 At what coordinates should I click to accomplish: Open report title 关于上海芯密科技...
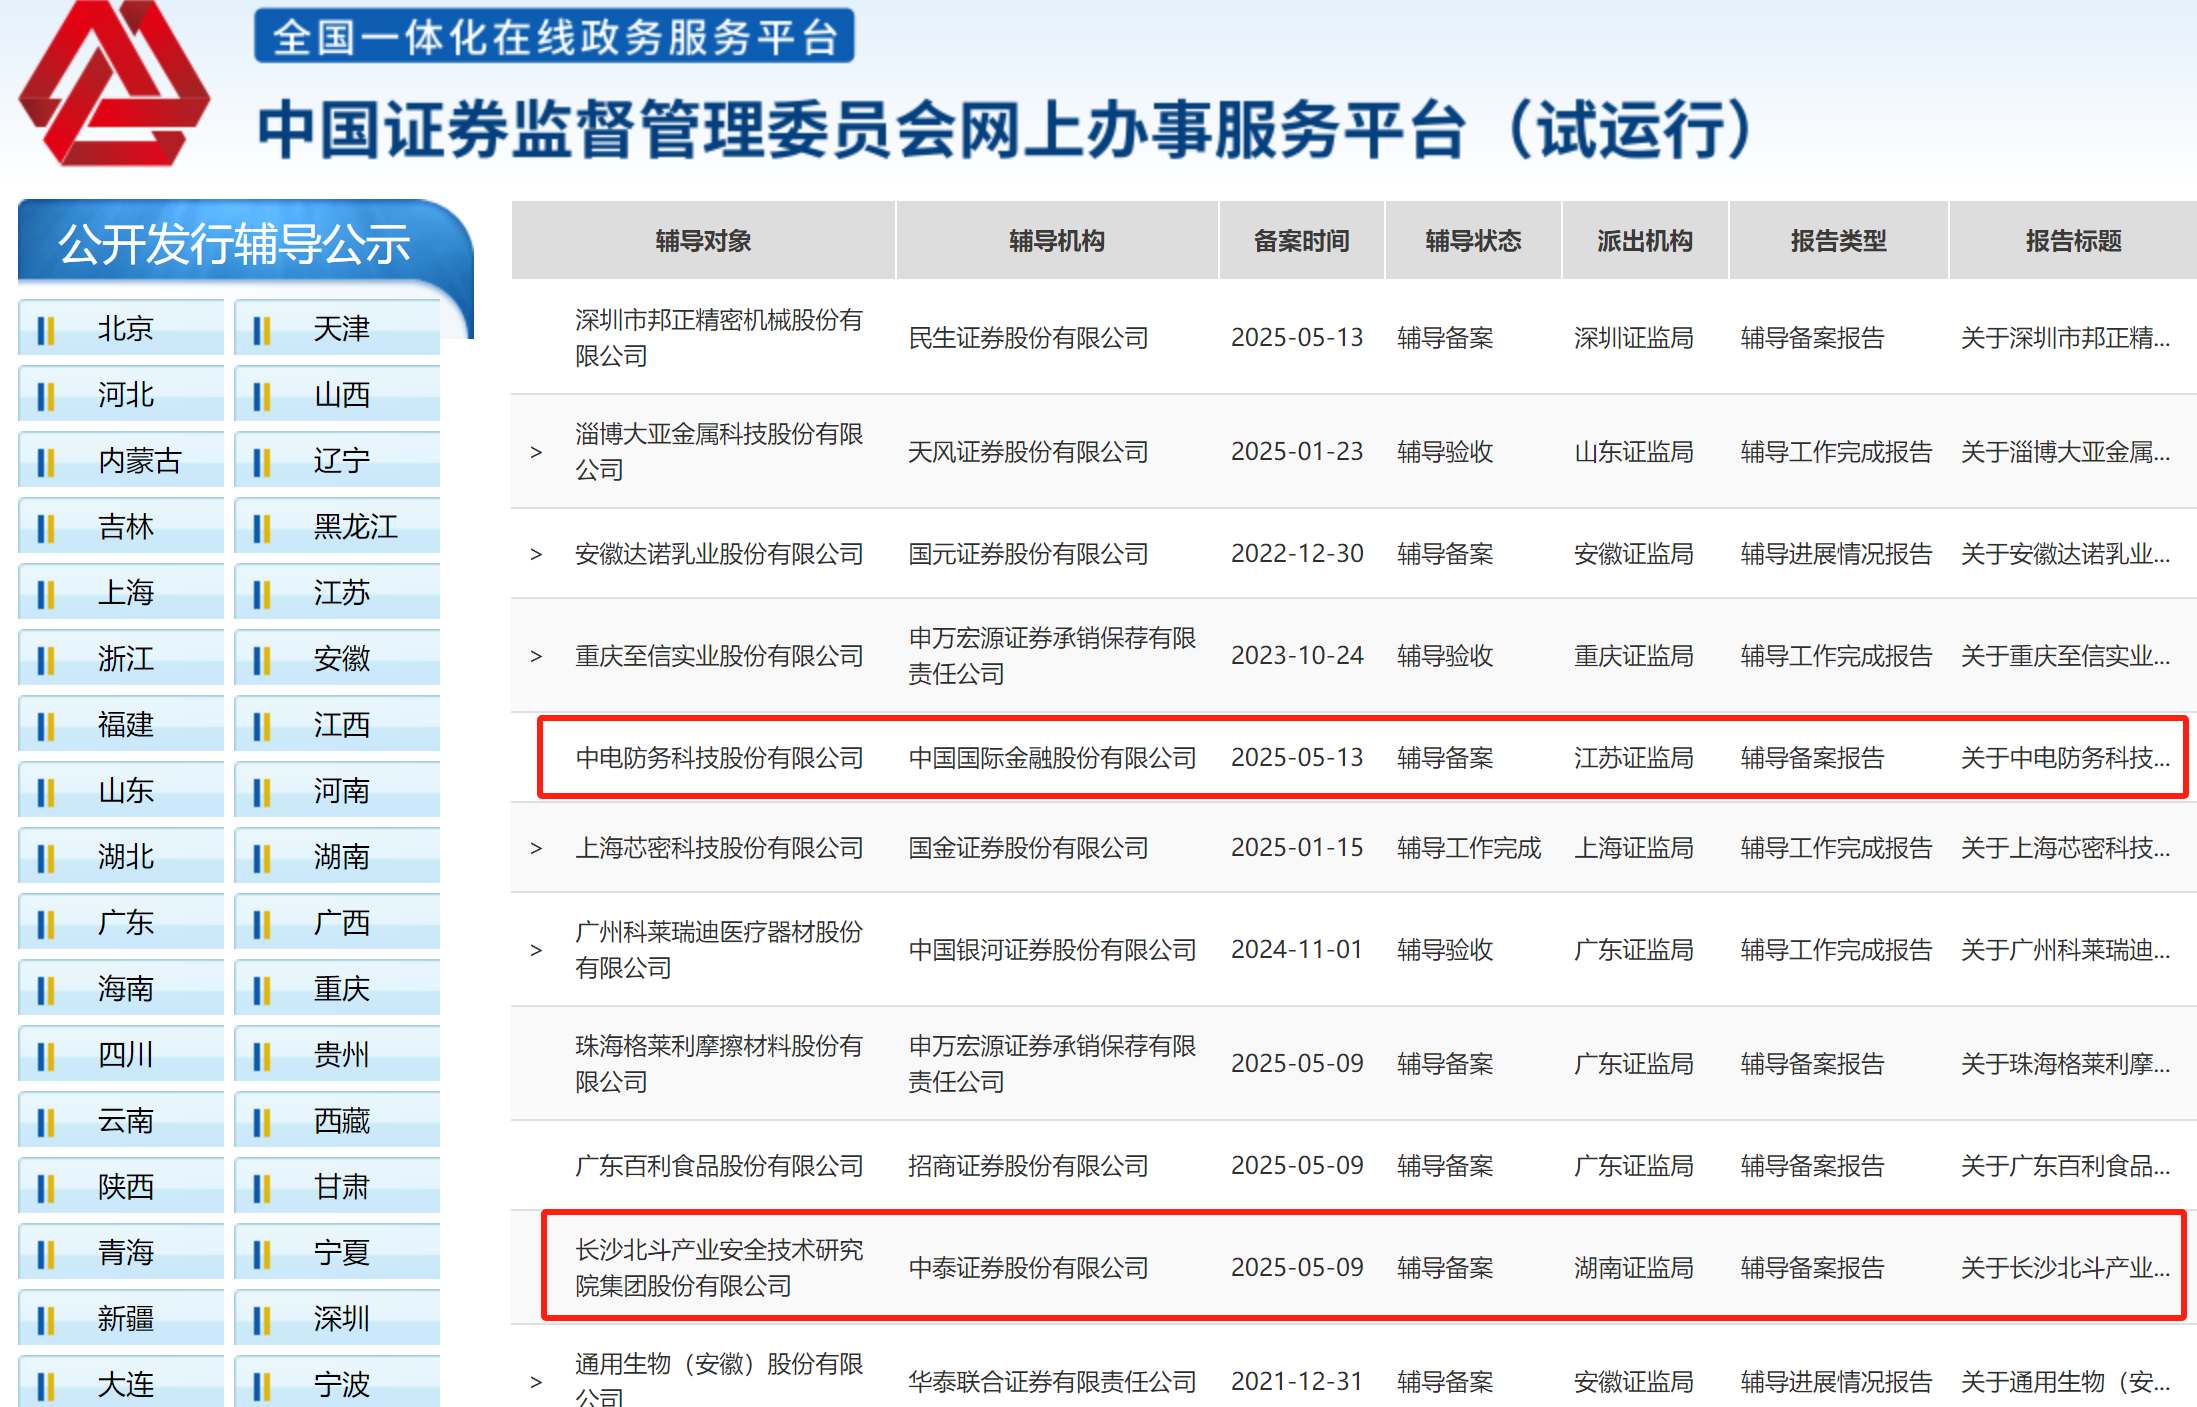tap(2065, 848)
